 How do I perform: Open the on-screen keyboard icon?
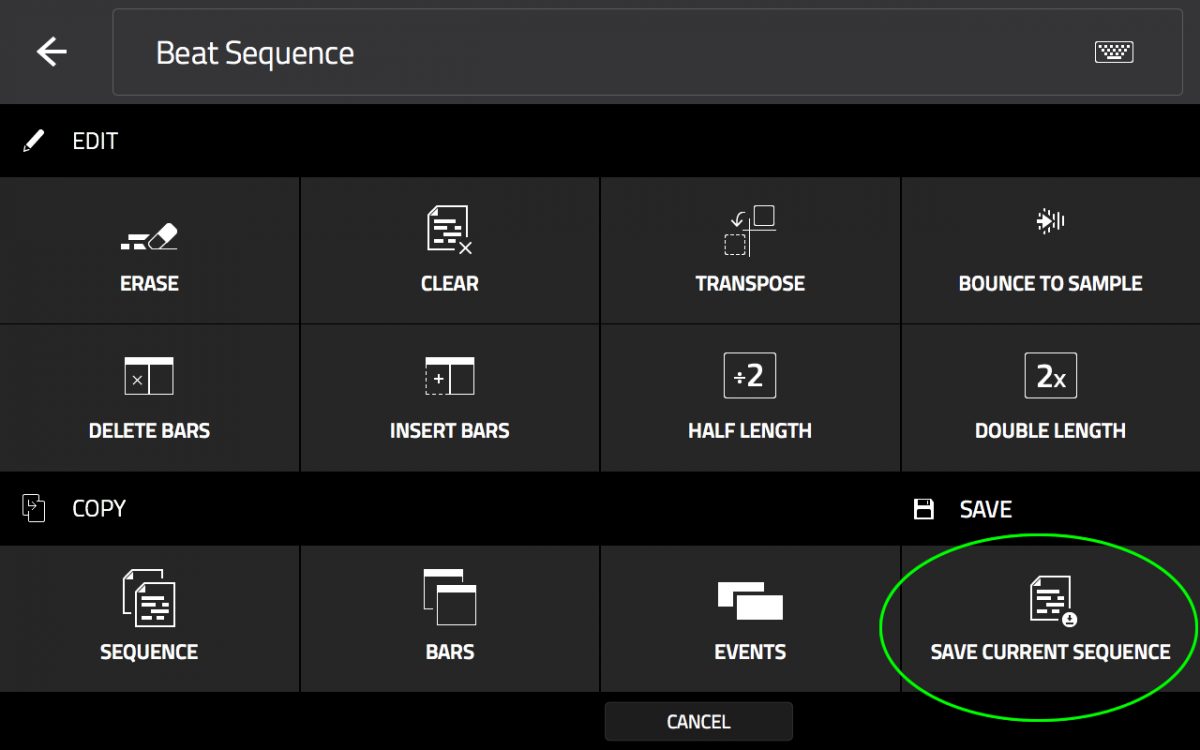pos(1113,52)
